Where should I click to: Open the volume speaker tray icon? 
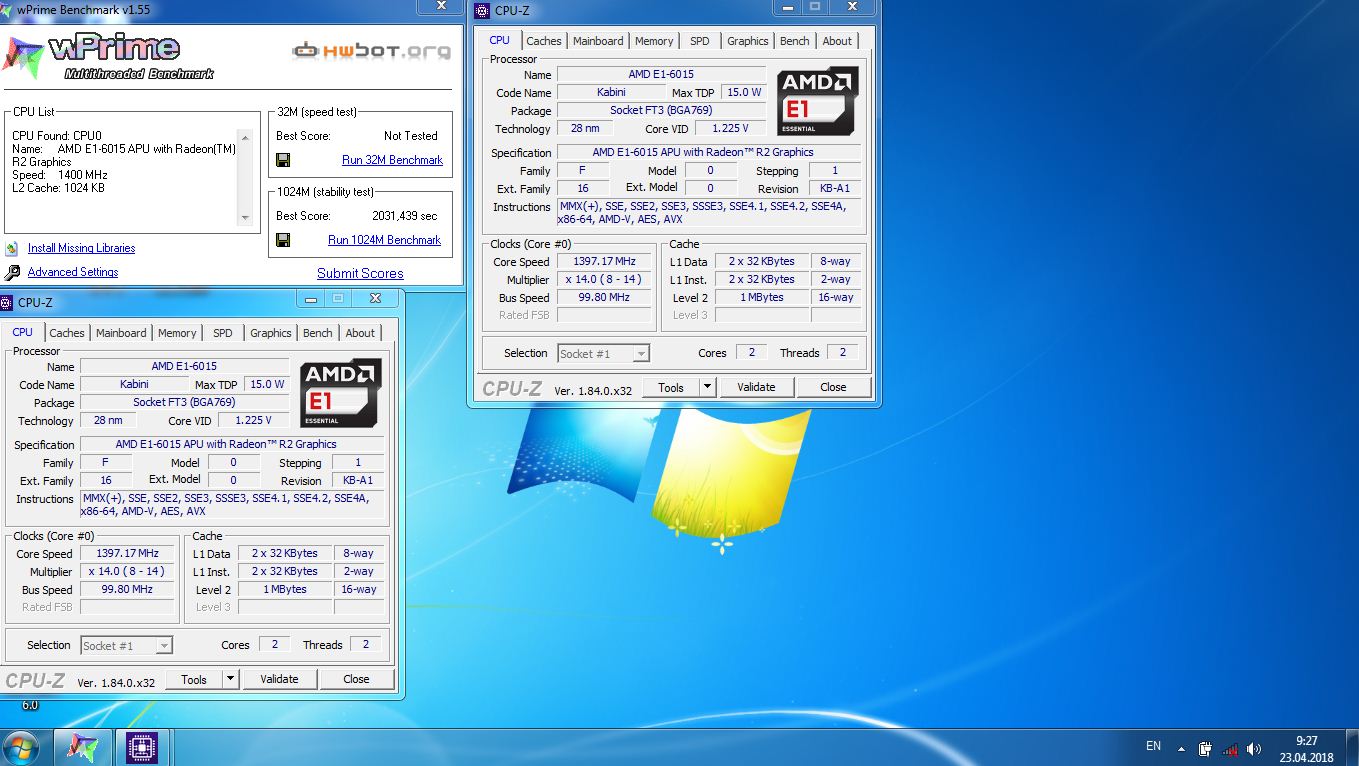tap(1254, 748)
